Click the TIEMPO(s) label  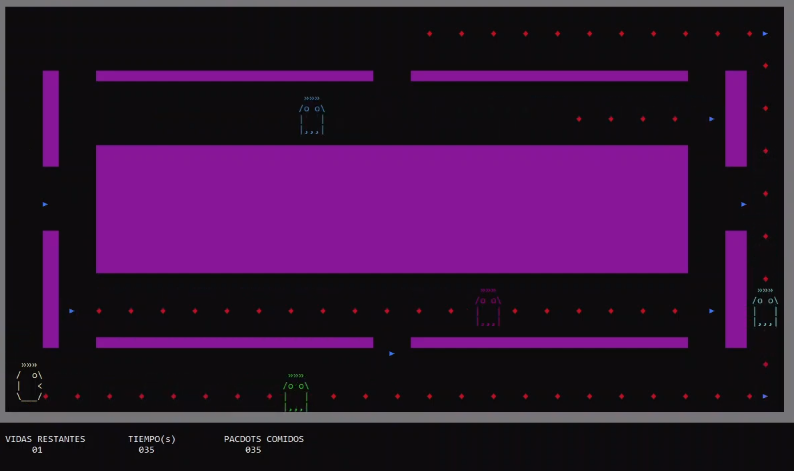[152, 439]
